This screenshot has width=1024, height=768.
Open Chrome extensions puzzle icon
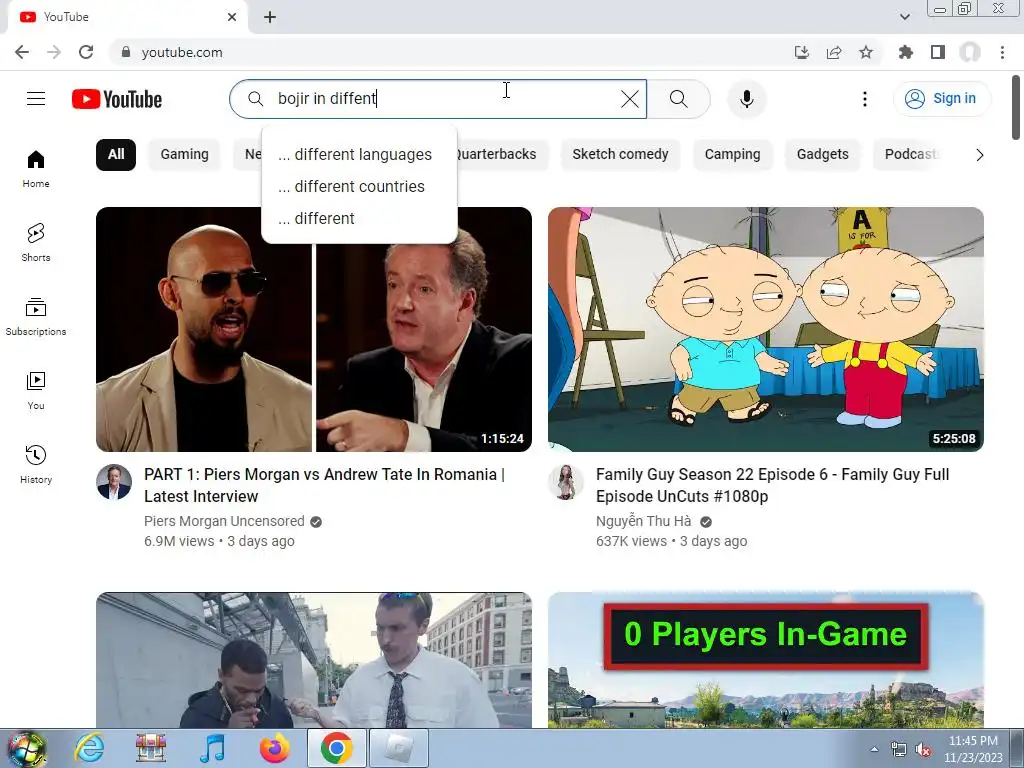pos(906,52)
